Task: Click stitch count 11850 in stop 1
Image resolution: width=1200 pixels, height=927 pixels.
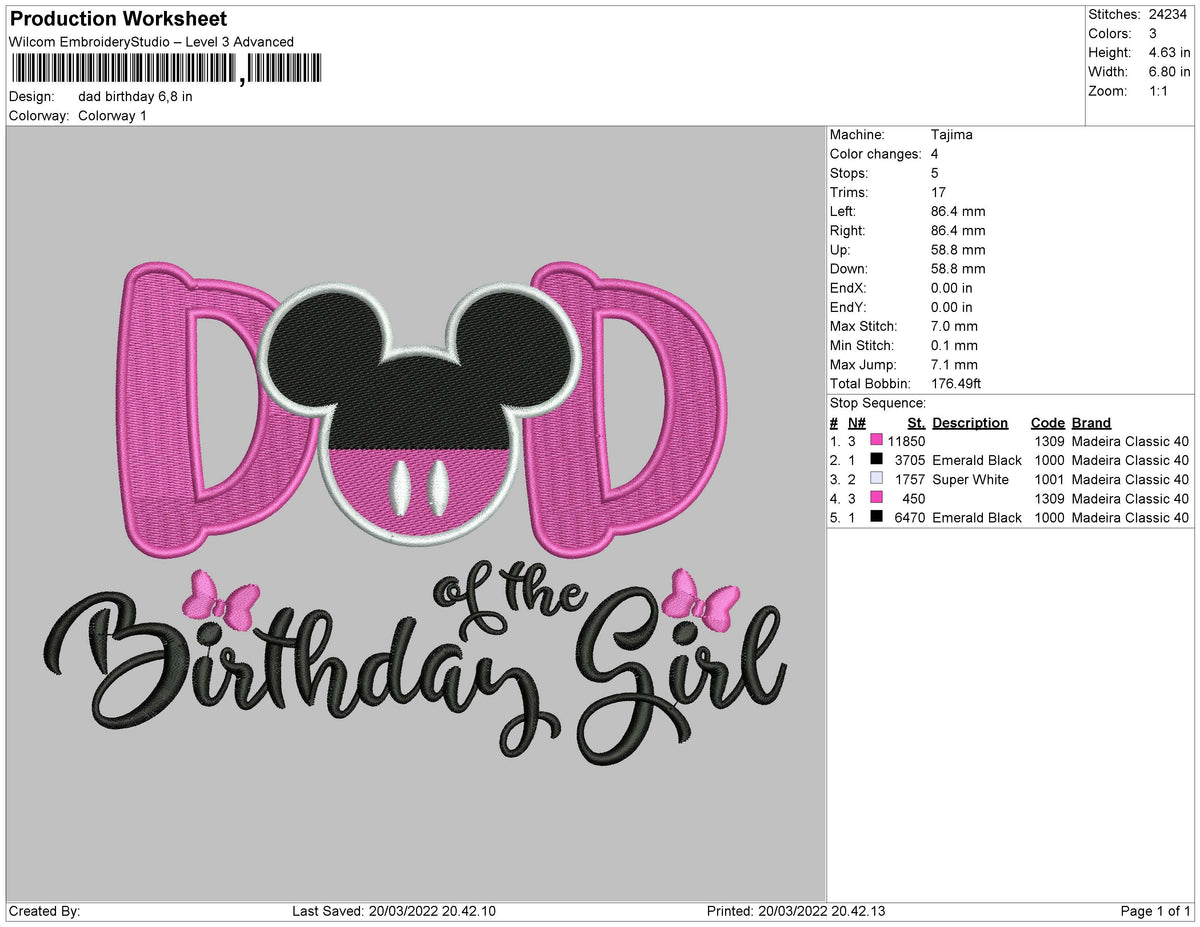Action: pyautogui.click(x=906, y=441)
